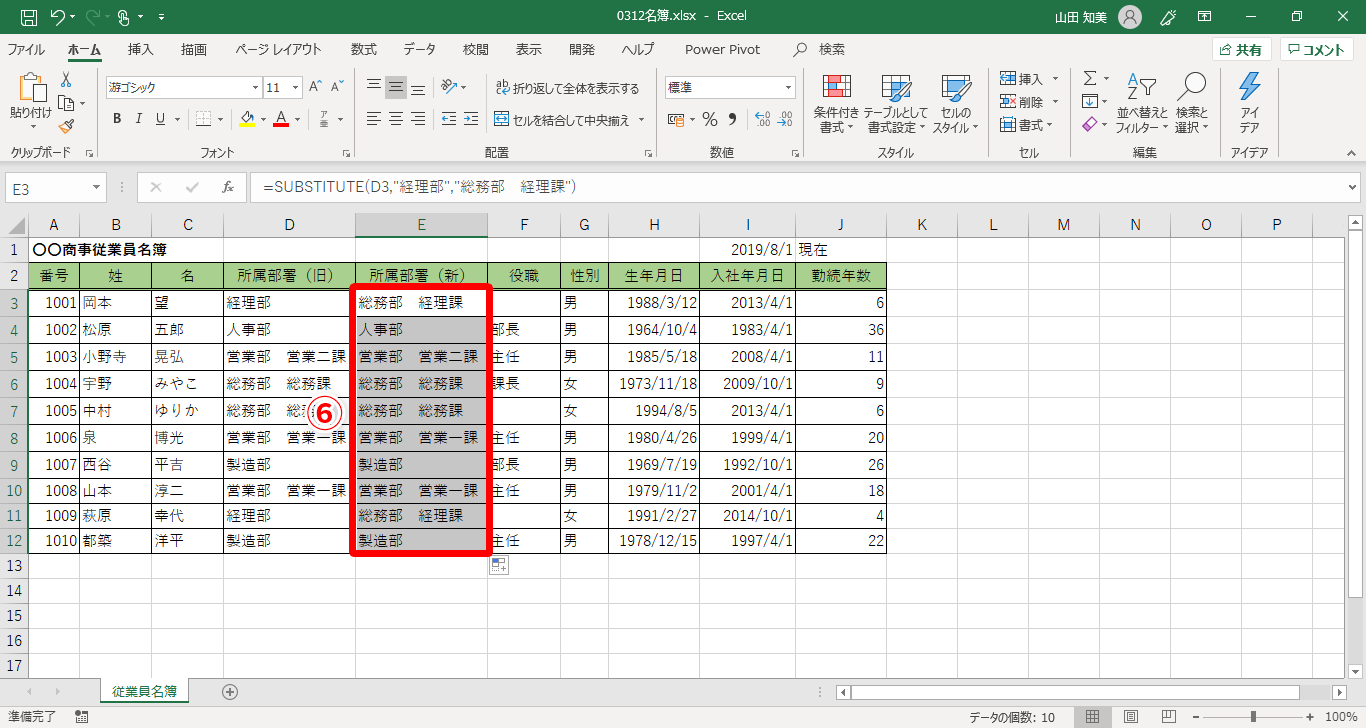Open the 並べ替えとフィルター dropdown
This screenshot has width=1366, height=728.
click(1142, 104)
